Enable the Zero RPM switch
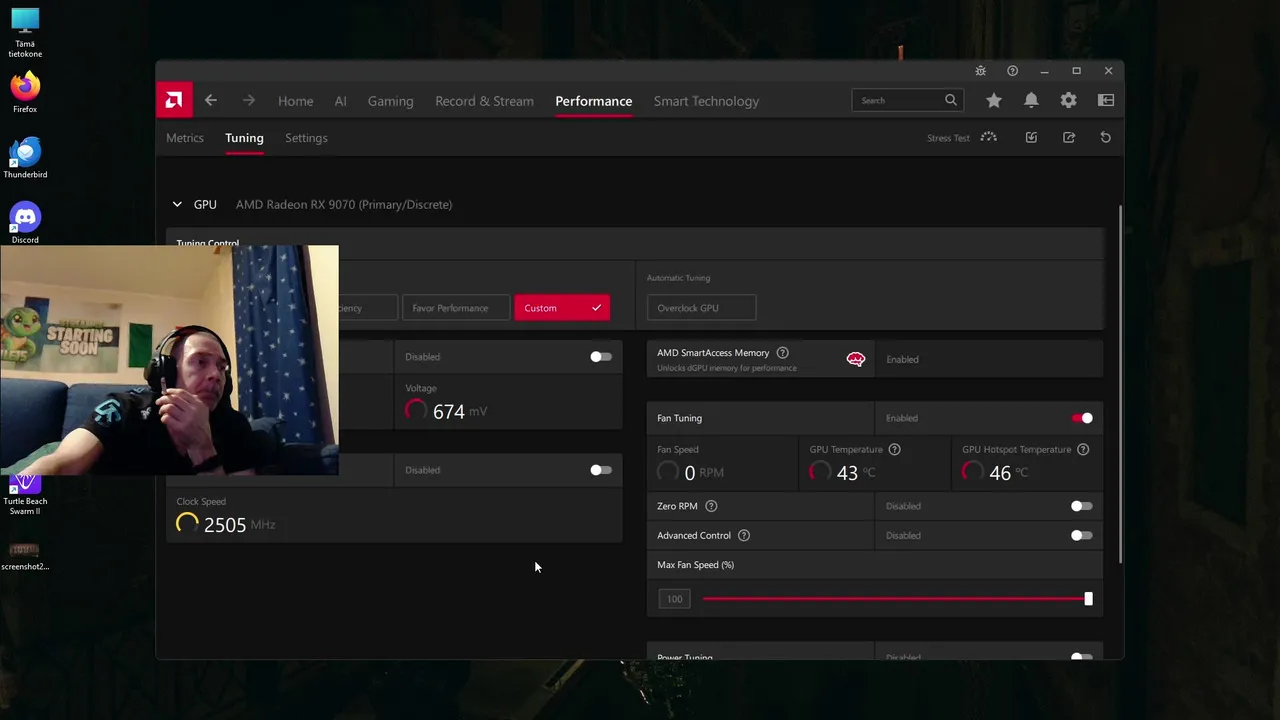1280x720 pixels. tap(1081, 506)
